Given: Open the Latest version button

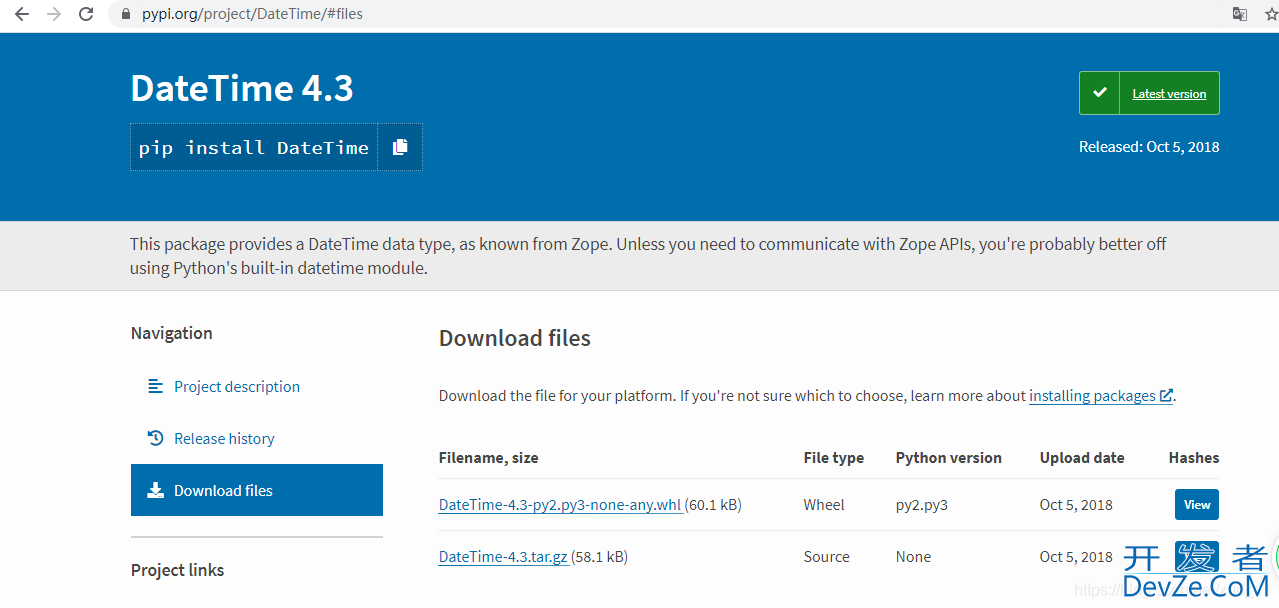Looking at the screenshot, I should click(x=1149, y=93).
